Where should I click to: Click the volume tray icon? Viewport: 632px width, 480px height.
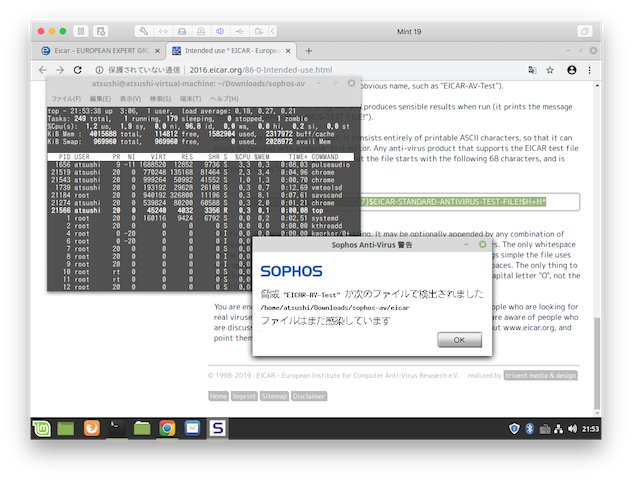coord(572,429)
